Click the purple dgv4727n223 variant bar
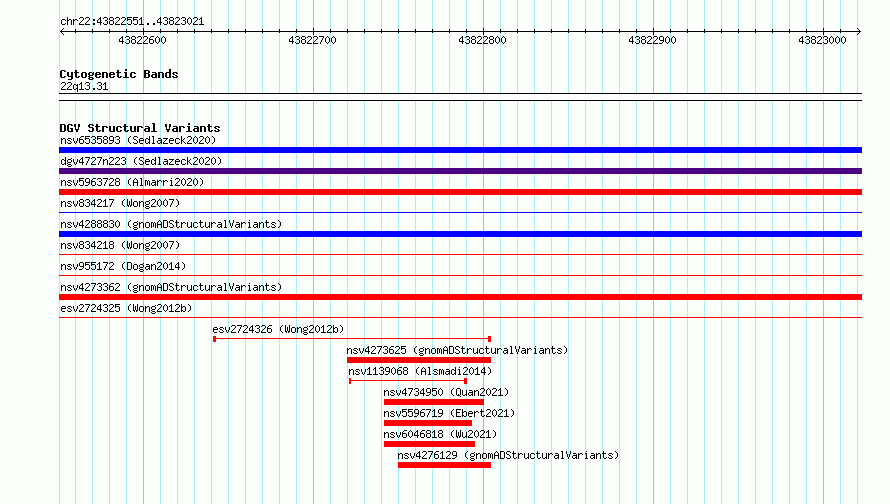This screenshot has width=890, height=504. click(460, 171)
